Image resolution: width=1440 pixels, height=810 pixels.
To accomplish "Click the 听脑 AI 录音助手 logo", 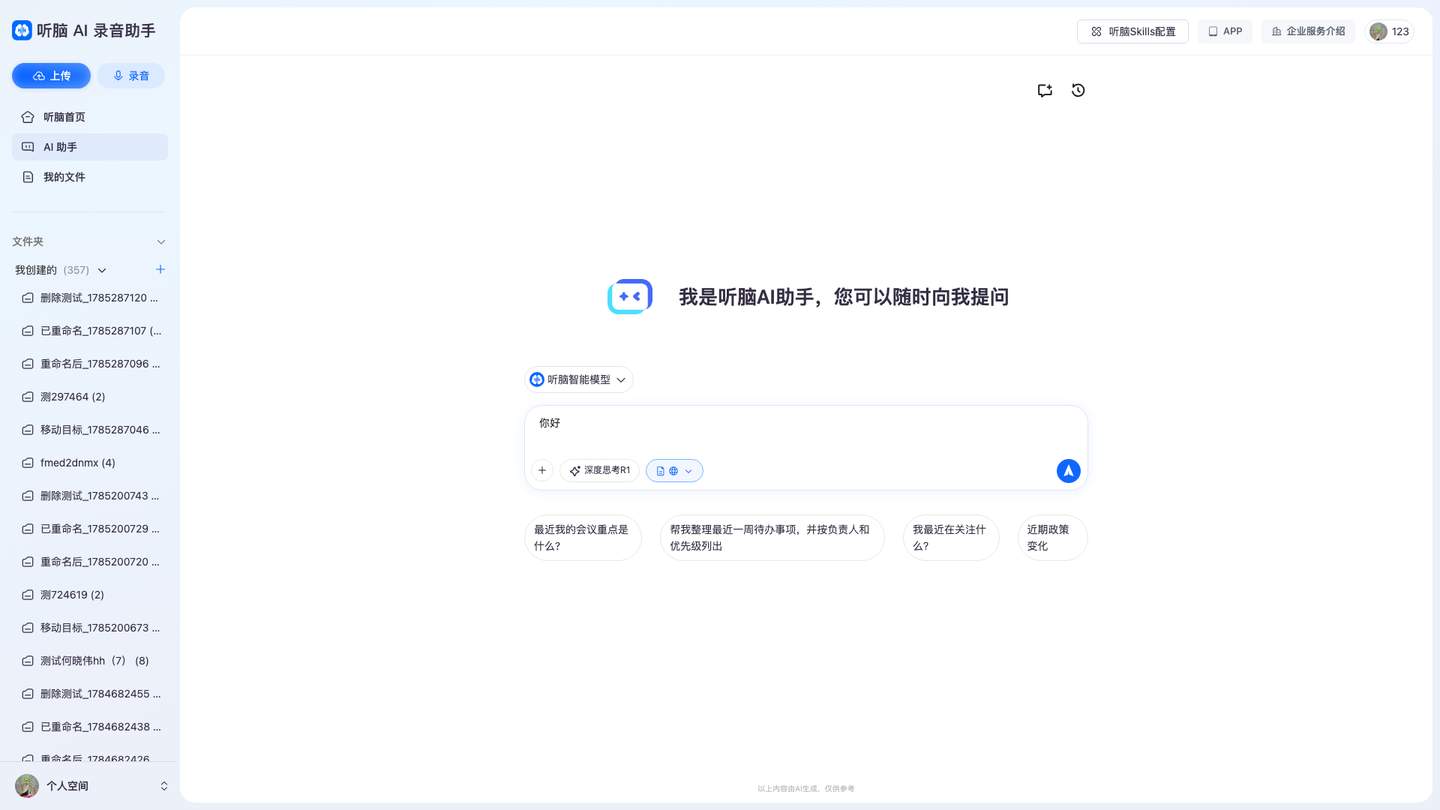I will tap(84, 30).
